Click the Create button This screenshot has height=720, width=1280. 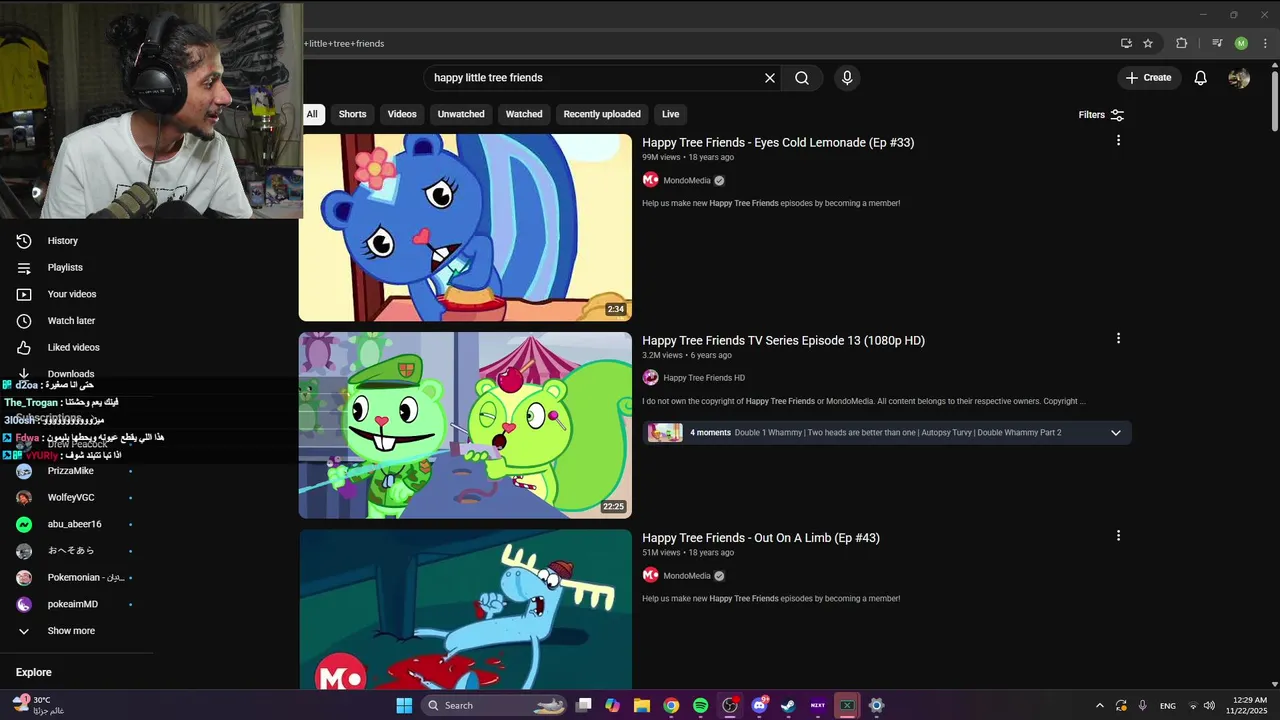(x=1149, y=78)
